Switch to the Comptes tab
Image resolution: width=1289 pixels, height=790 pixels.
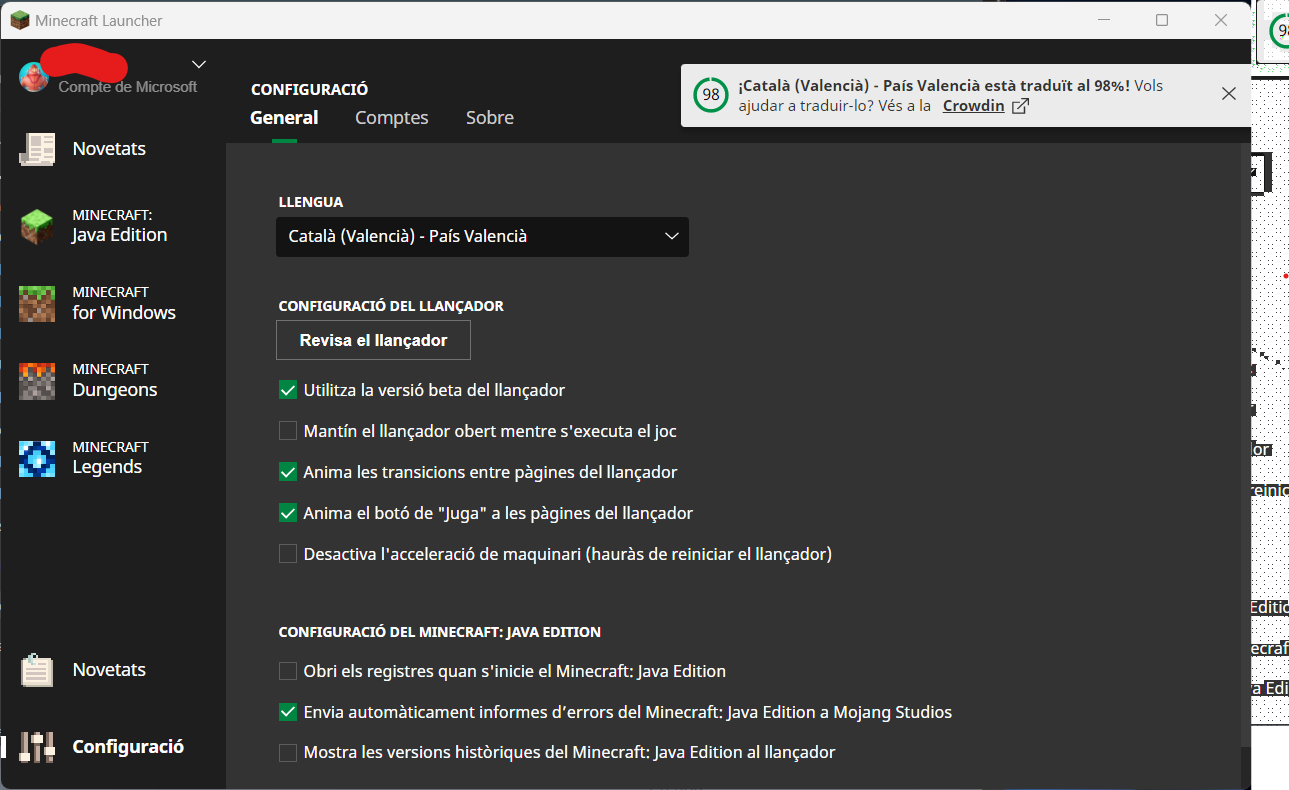pyautogui.click(x=392, y=118)
